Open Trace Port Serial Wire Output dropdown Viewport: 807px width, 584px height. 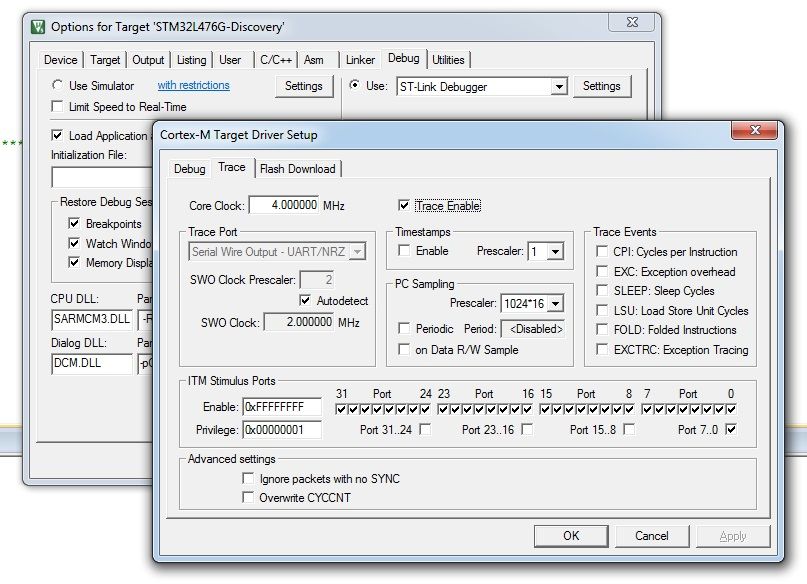357,252
